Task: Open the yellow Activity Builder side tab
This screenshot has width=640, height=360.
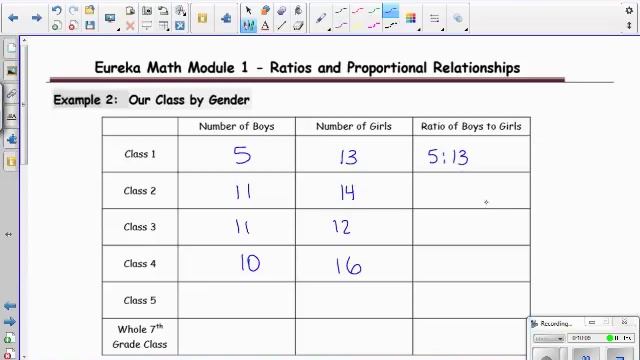Action: coord(11,162)
